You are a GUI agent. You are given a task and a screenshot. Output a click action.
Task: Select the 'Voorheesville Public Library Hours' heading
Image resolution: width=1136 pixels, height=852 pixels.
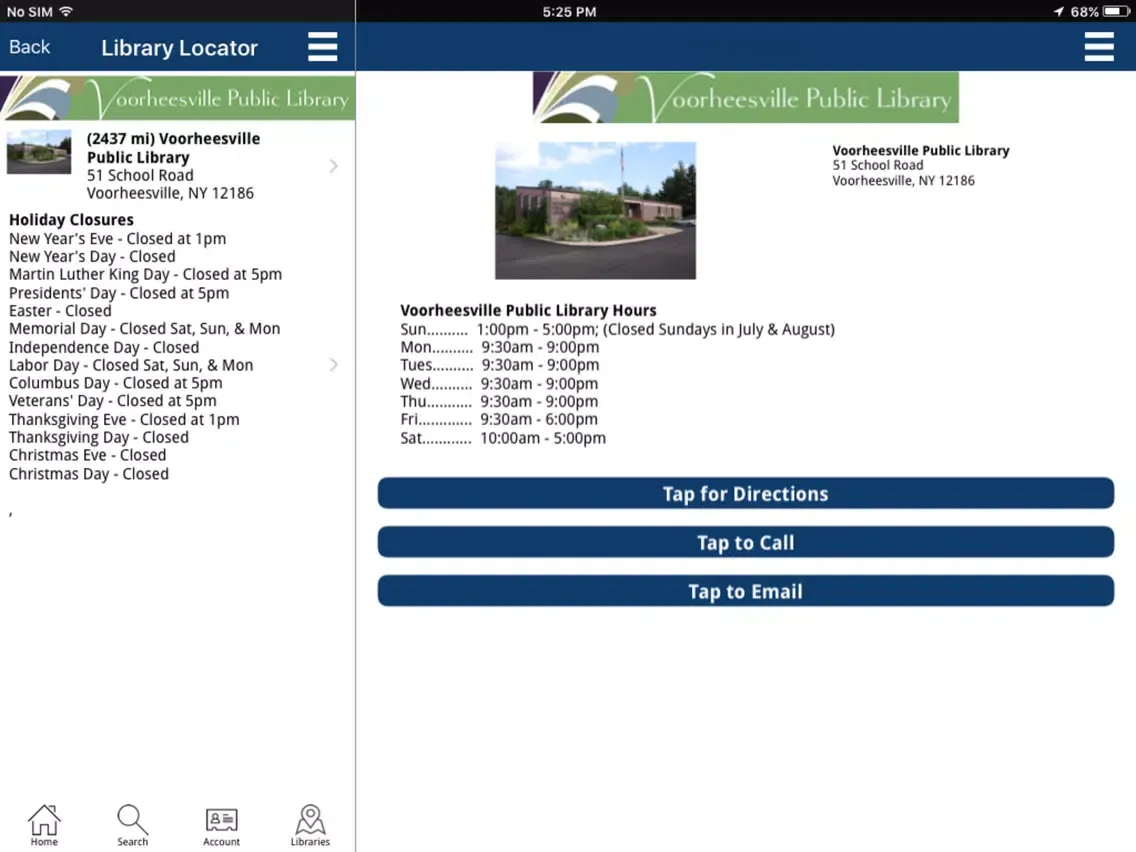tap(528, 310)
